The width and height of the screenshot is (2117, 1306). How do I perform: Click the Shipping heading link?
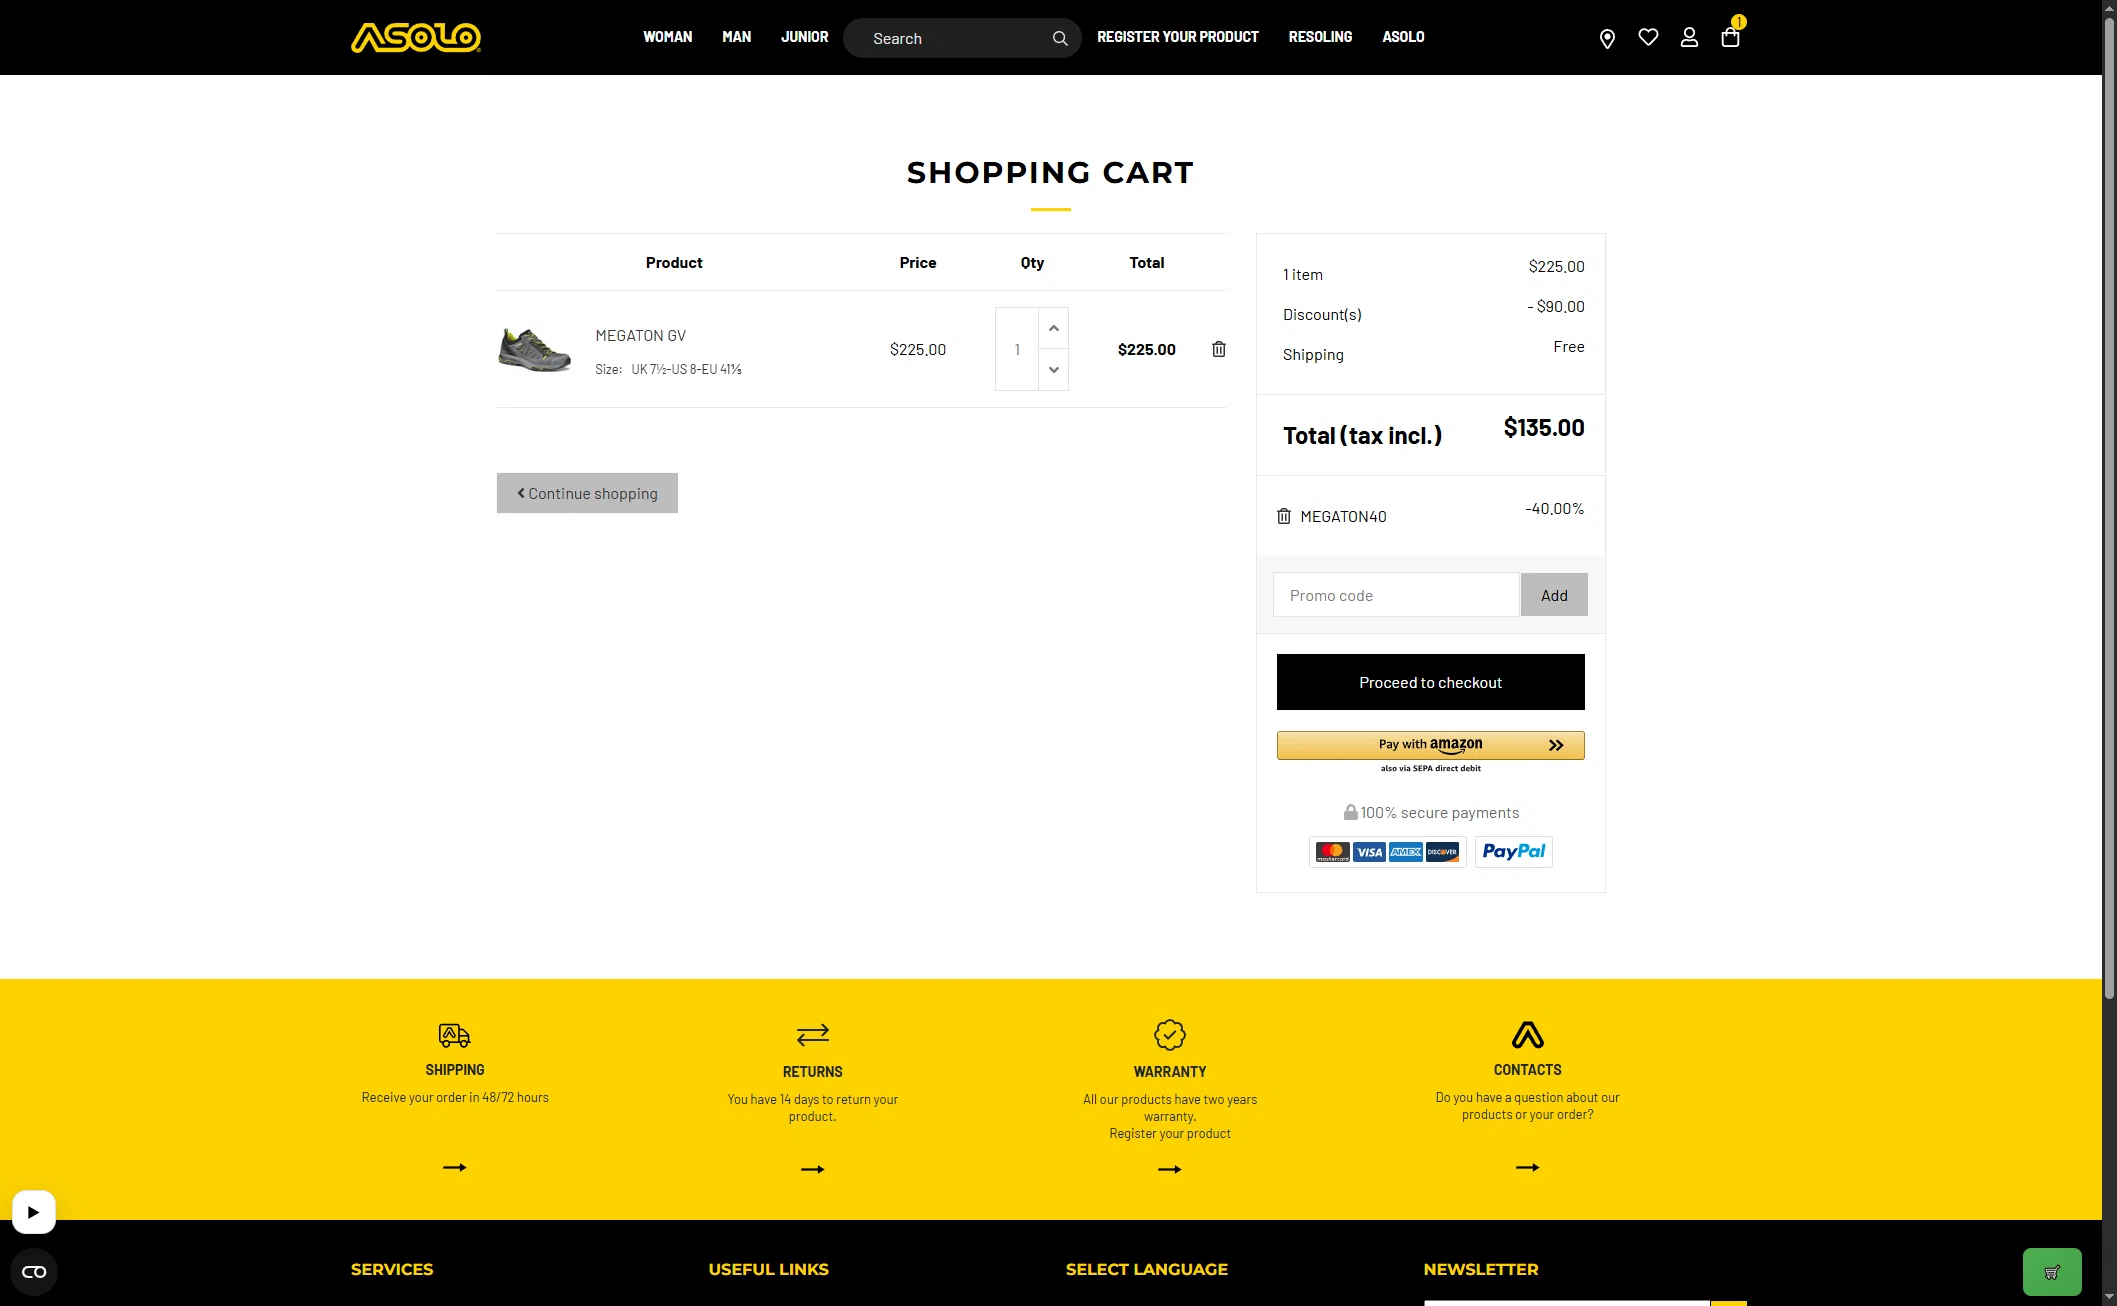[455, 1070]
